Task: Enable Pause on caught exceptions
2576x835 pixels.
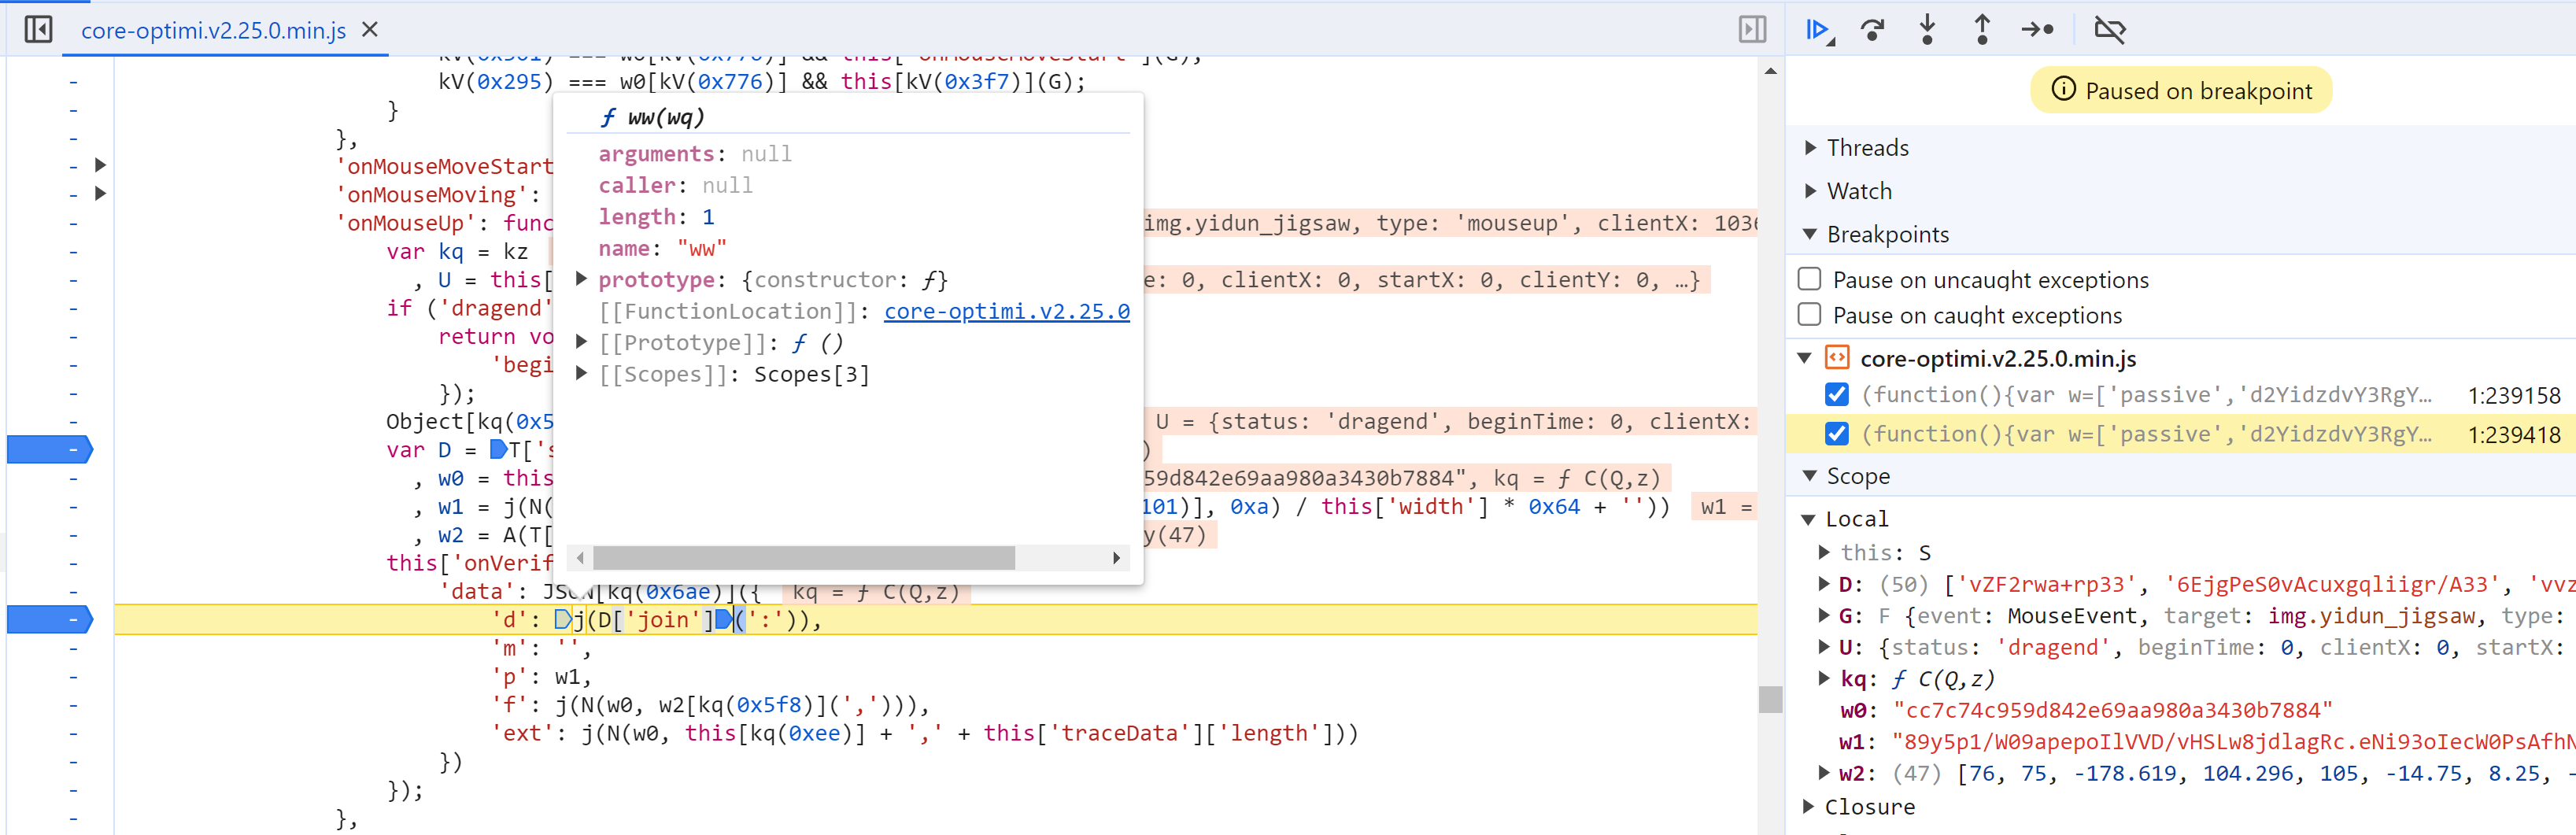Action: (x=1810, y=314)
